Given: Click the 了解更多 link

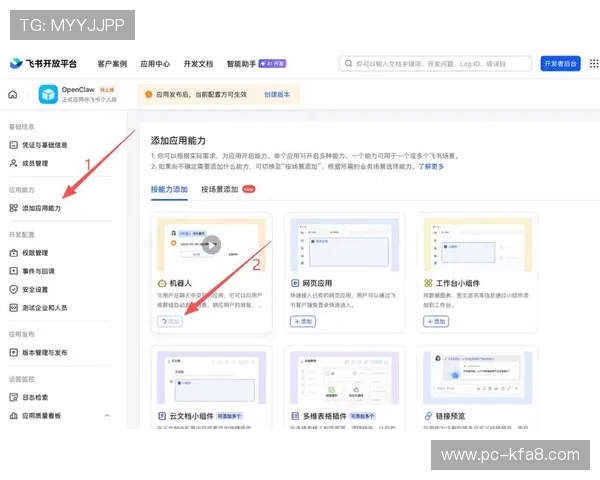Looking at the screenshot, I should click(x=431, y=167).
